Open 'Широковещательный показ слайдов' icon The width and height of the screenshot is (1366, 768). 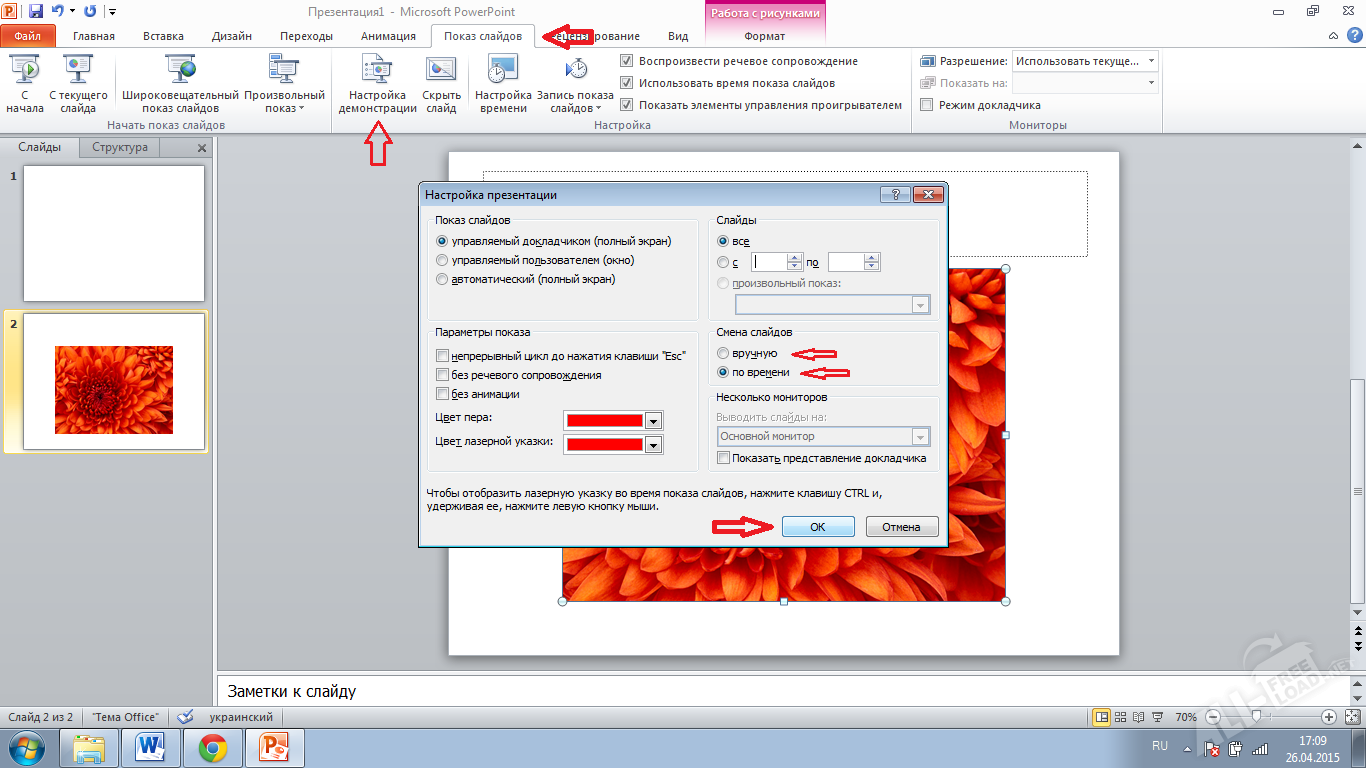pos(180,70)
